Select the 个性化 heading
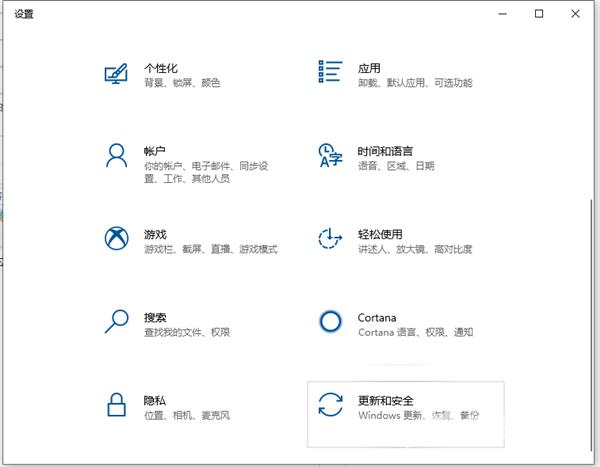This screenshot has width=600, height=467. [161, 69]
